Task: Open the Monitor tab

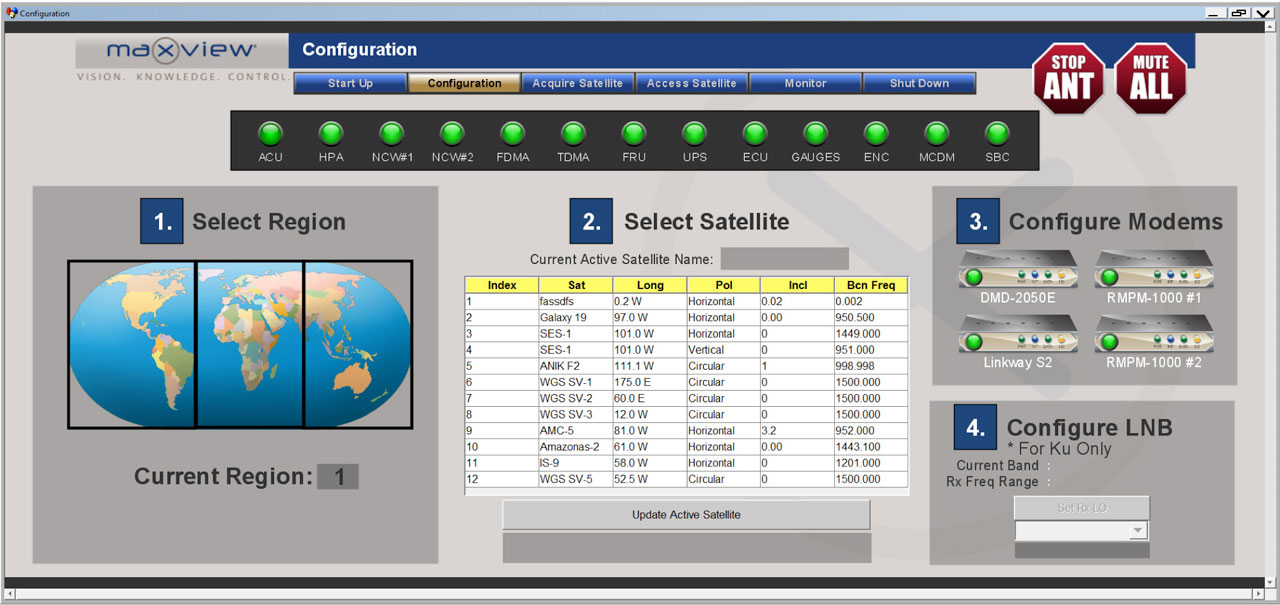Action: click(805, 83)
